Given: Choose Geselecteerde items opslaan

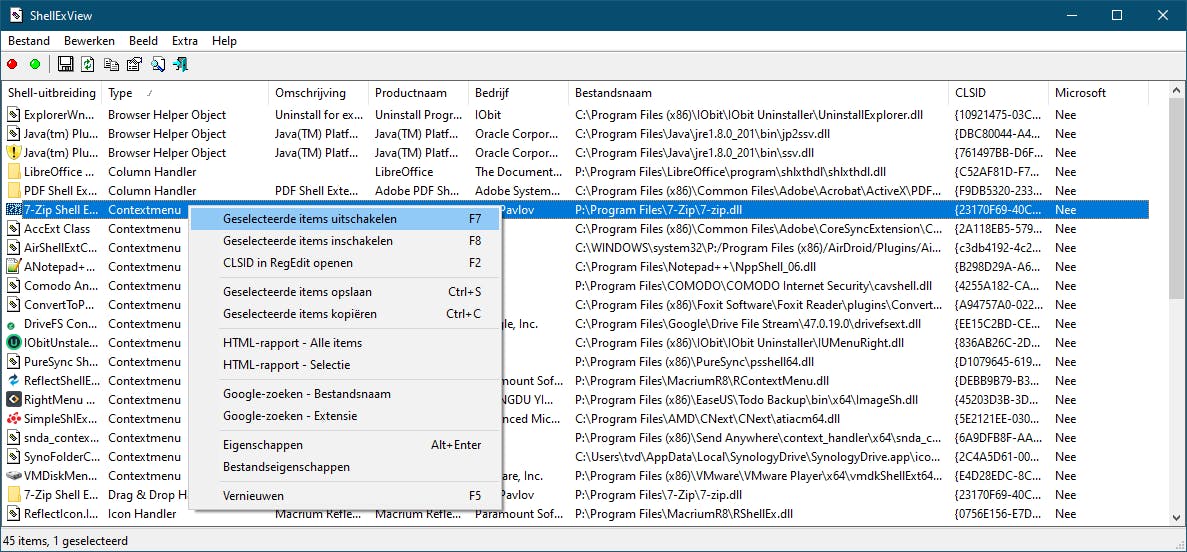Looking at the screenshot, I should click(344, 292).
